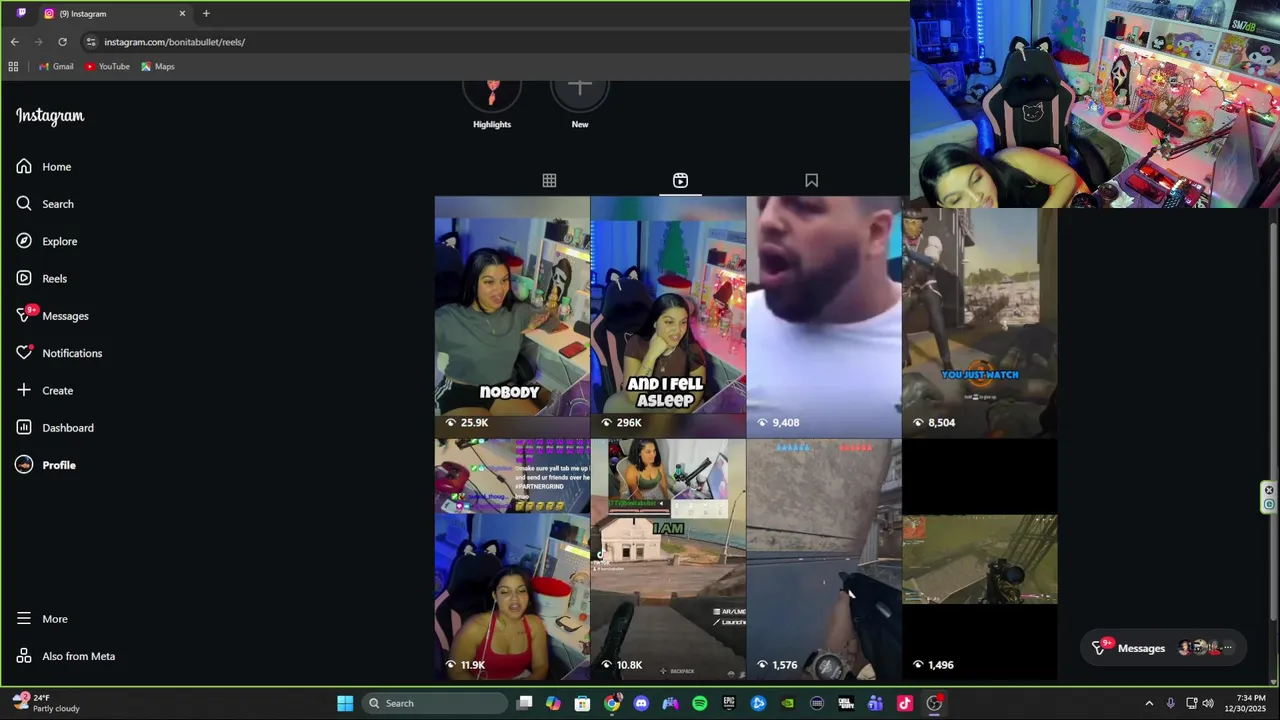View Notifications in the sidebar
The image size is (1280, 720).
click(59, 353)
